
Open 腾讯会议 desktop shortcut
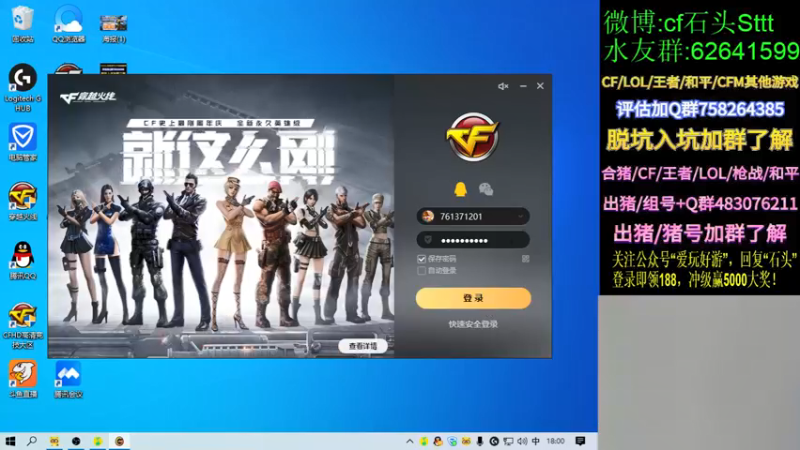68,379
